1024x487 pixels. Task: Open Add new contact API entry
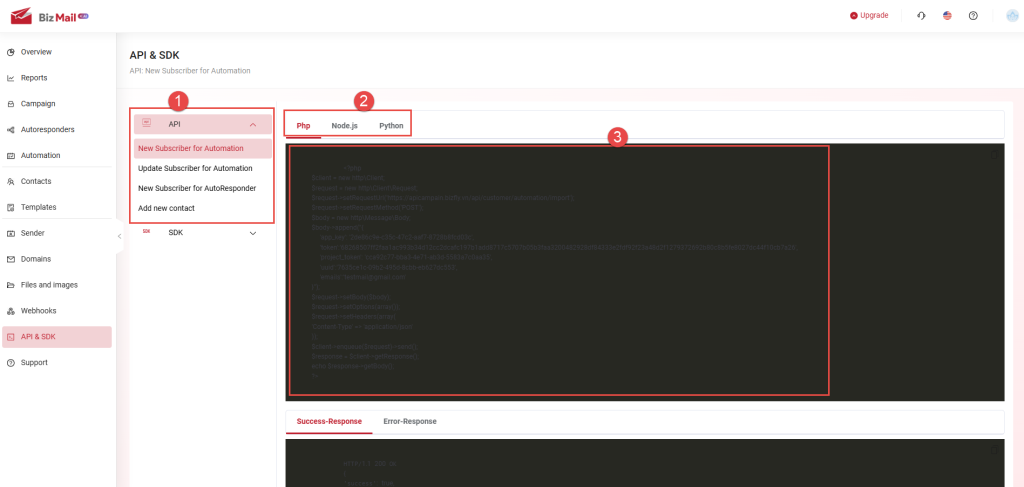(166, 208)
